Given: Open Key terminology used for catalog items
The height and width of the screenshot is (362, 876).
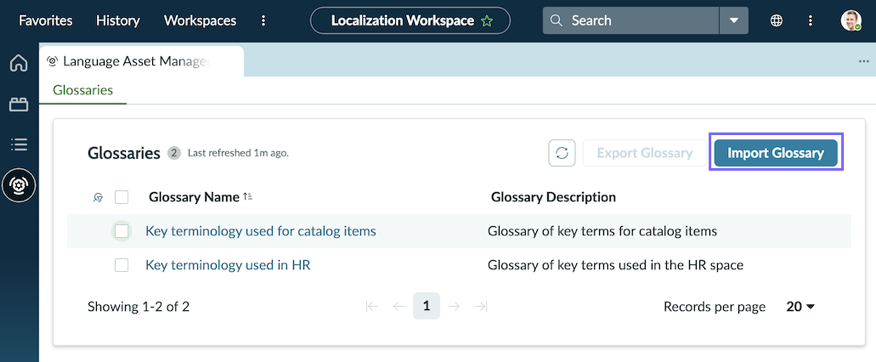Looking at the screenshot, I should point(260,231).
